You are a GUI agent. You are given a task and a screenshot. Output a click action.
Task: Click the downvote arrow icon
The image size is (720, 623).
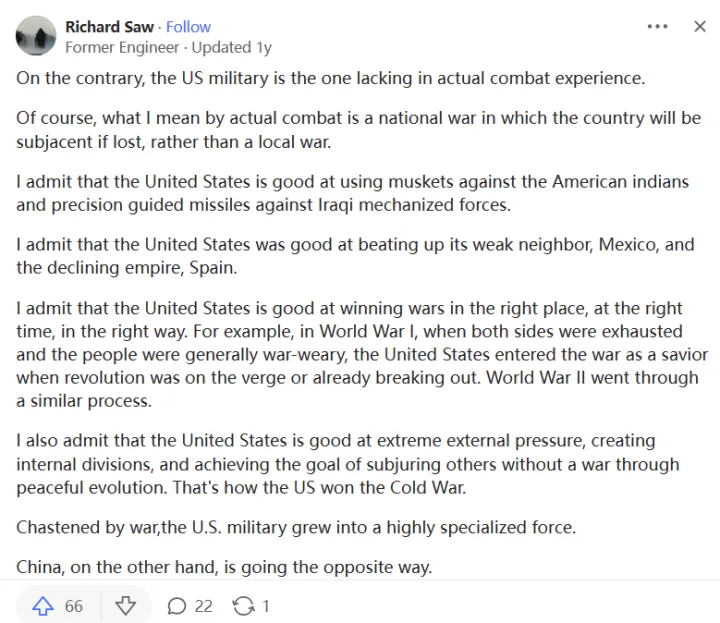(125, 606)
